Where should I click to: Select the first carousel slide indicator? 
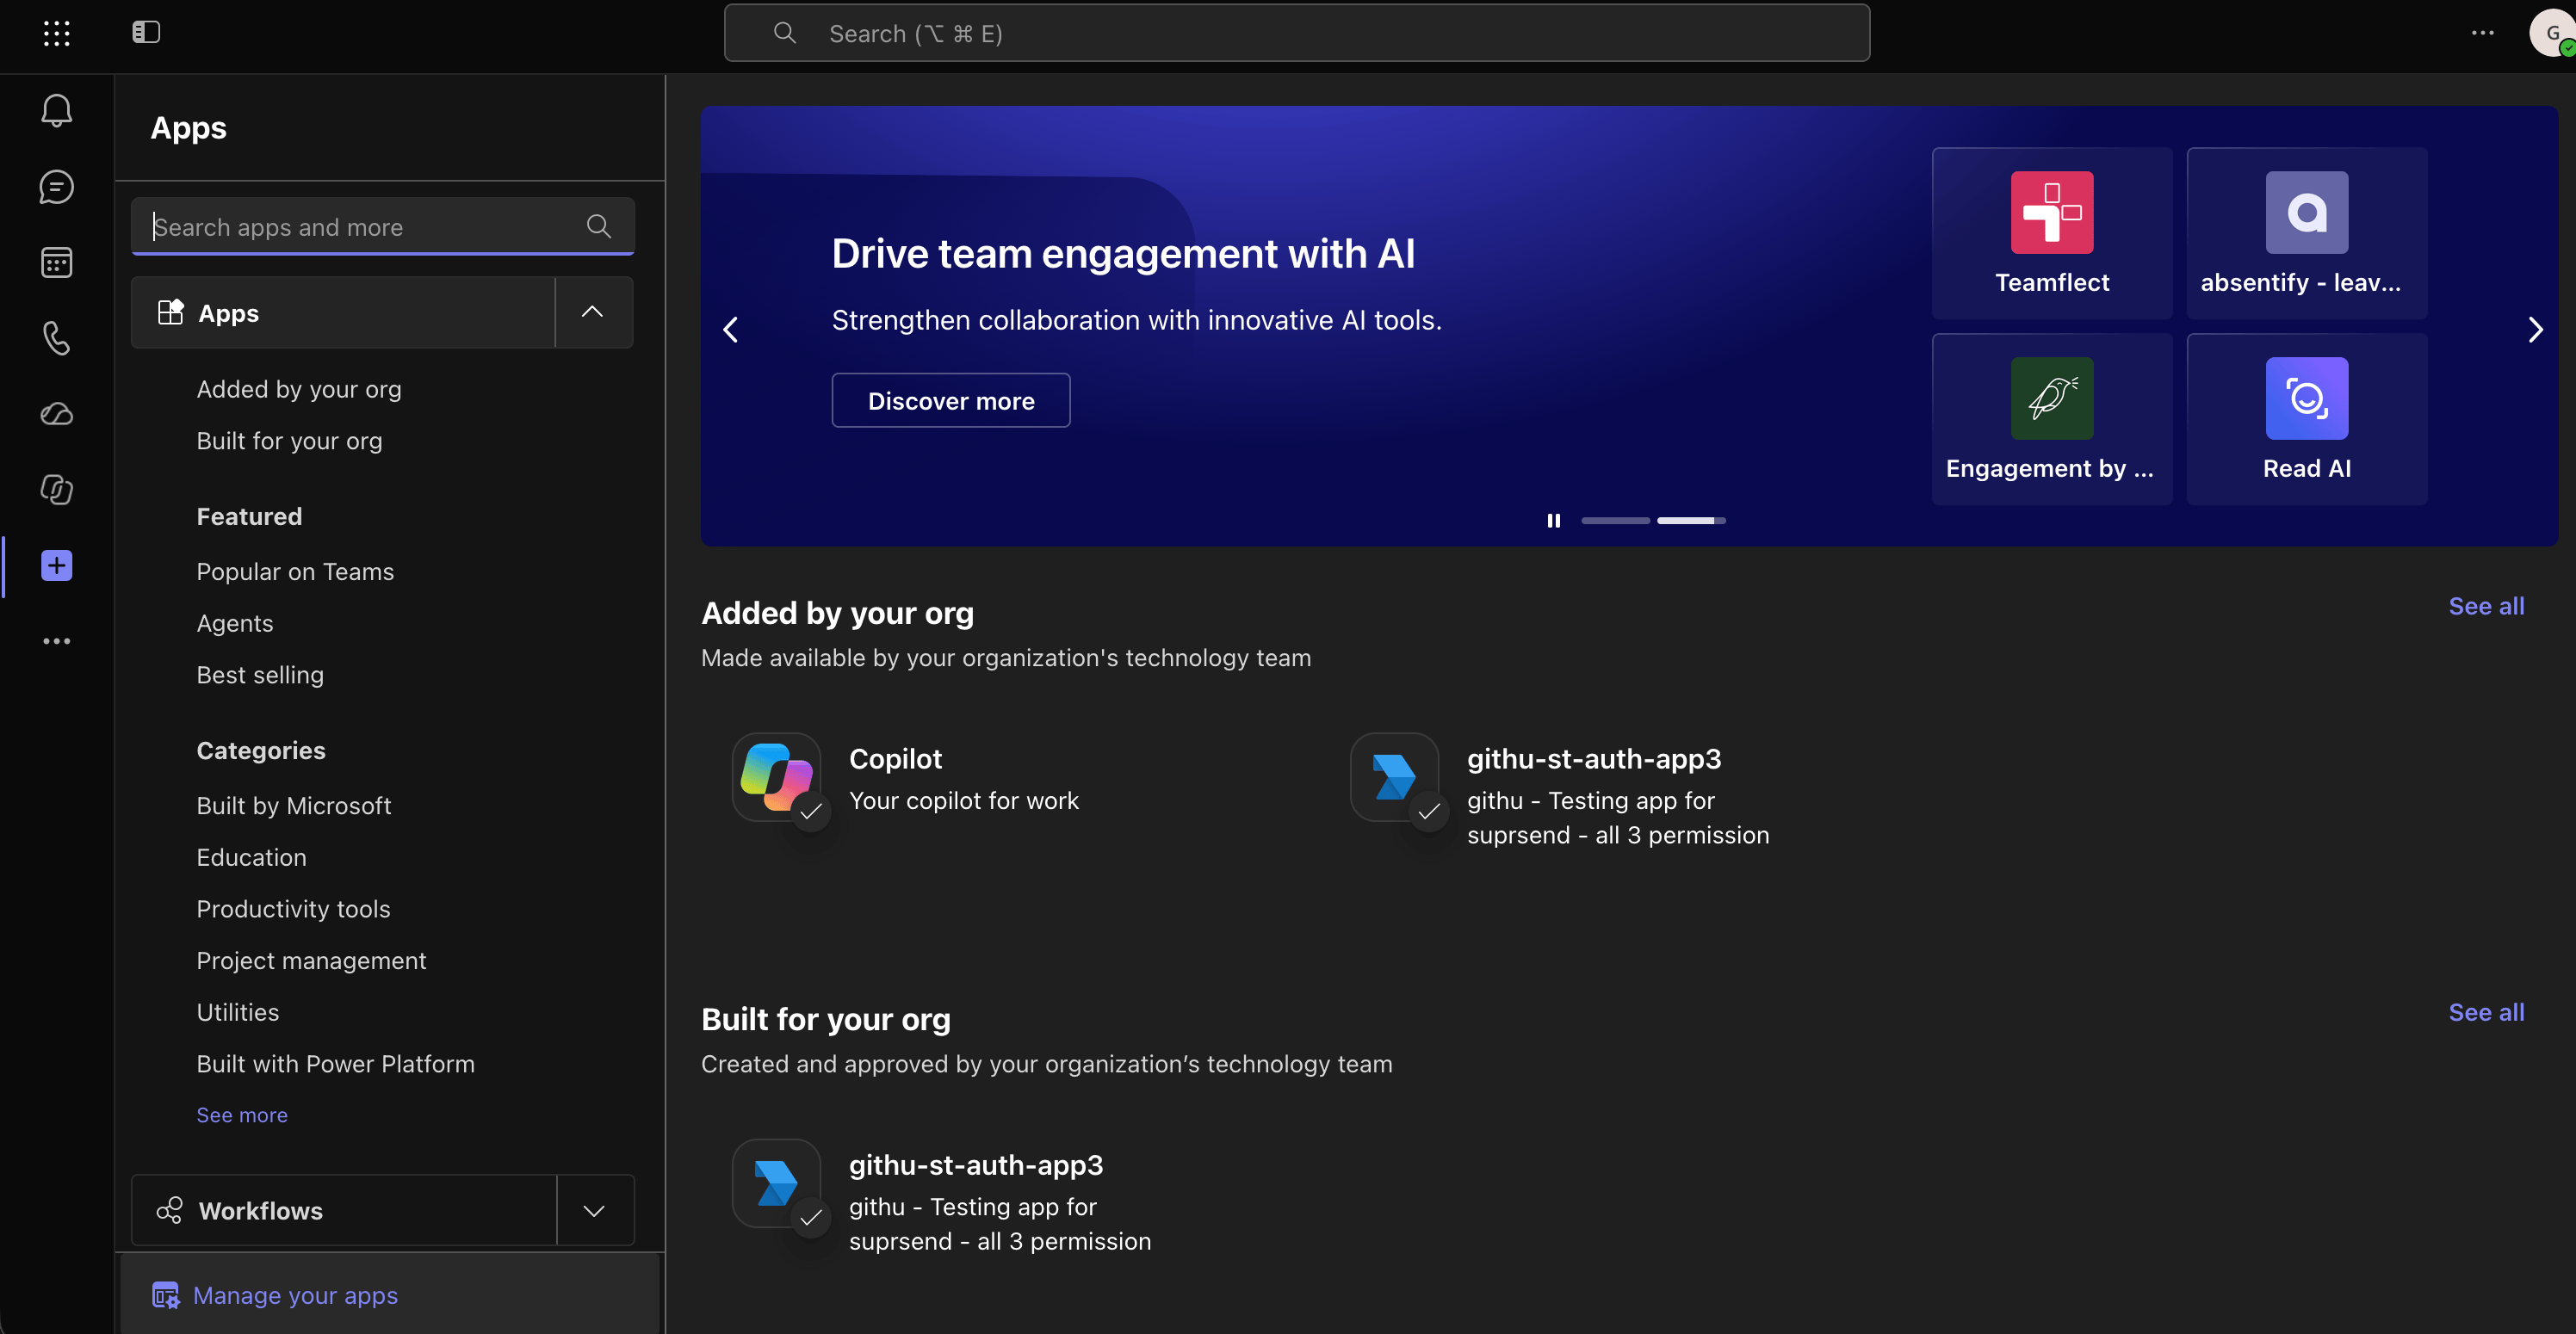[x=1615, y=521]
